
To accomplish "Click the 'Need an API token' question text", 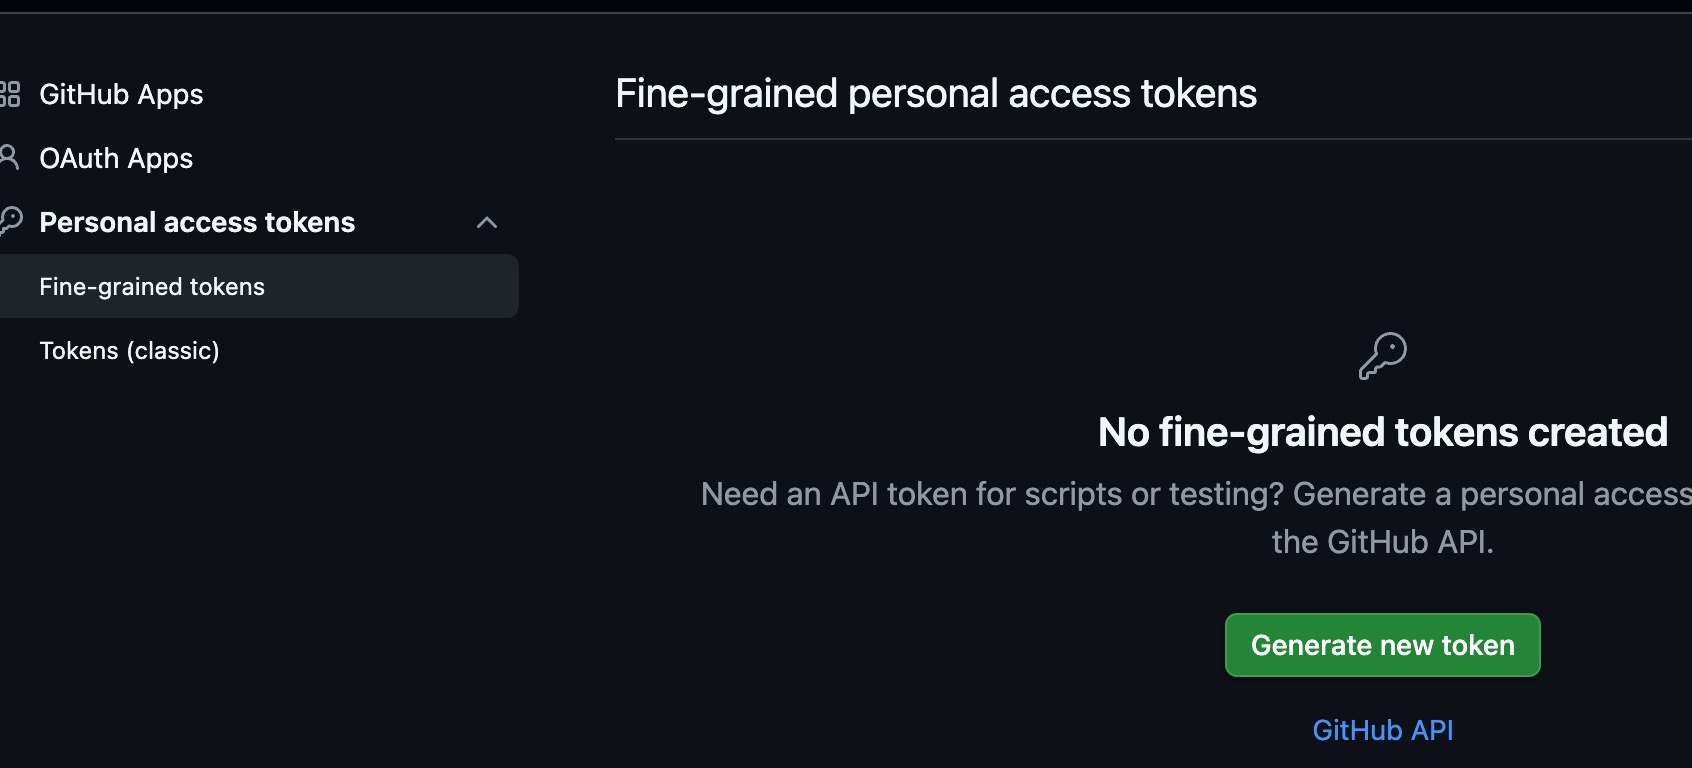I will coord(991,494).
